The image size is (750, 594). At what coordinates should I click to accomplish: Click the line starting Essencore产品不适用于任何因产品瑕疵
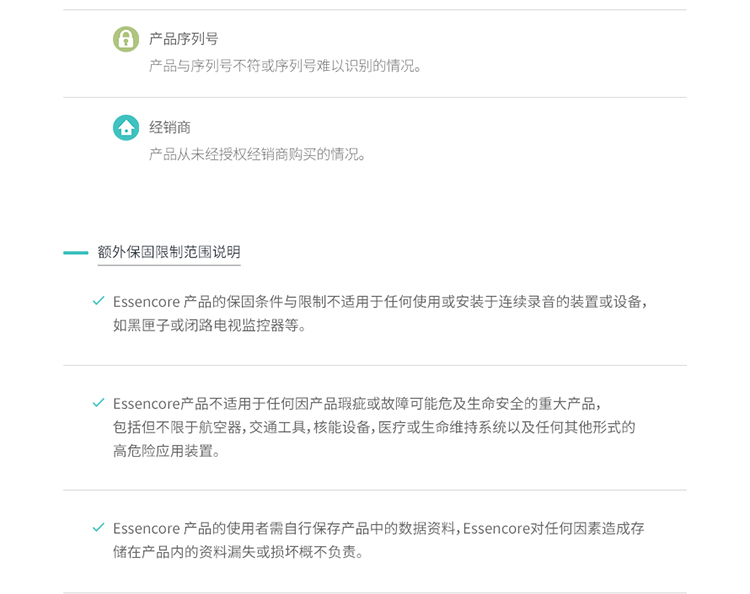tap(356, 403)
